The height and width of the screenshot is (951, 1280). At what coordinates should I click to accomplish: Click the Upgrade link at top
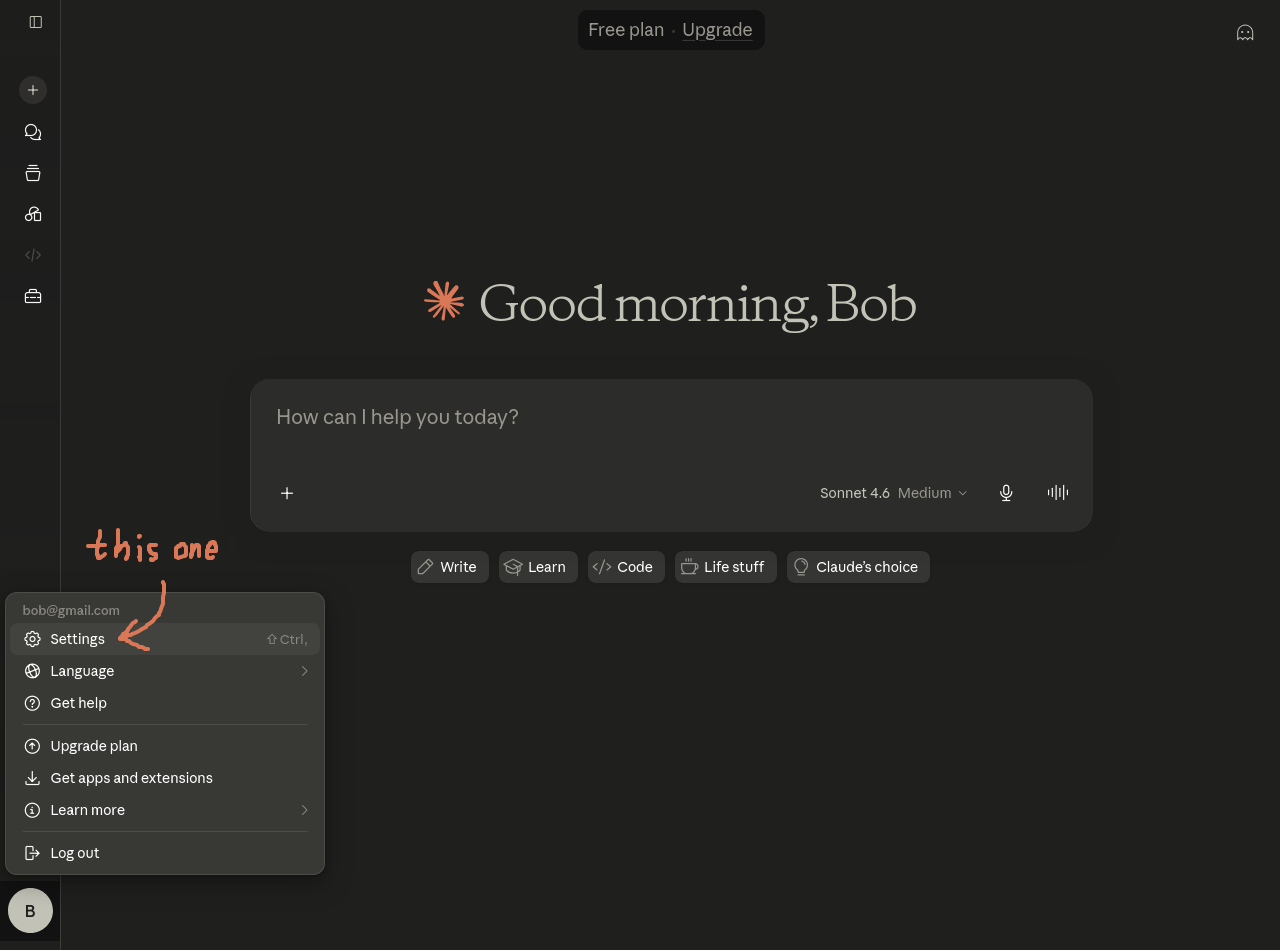pos(717,30)
